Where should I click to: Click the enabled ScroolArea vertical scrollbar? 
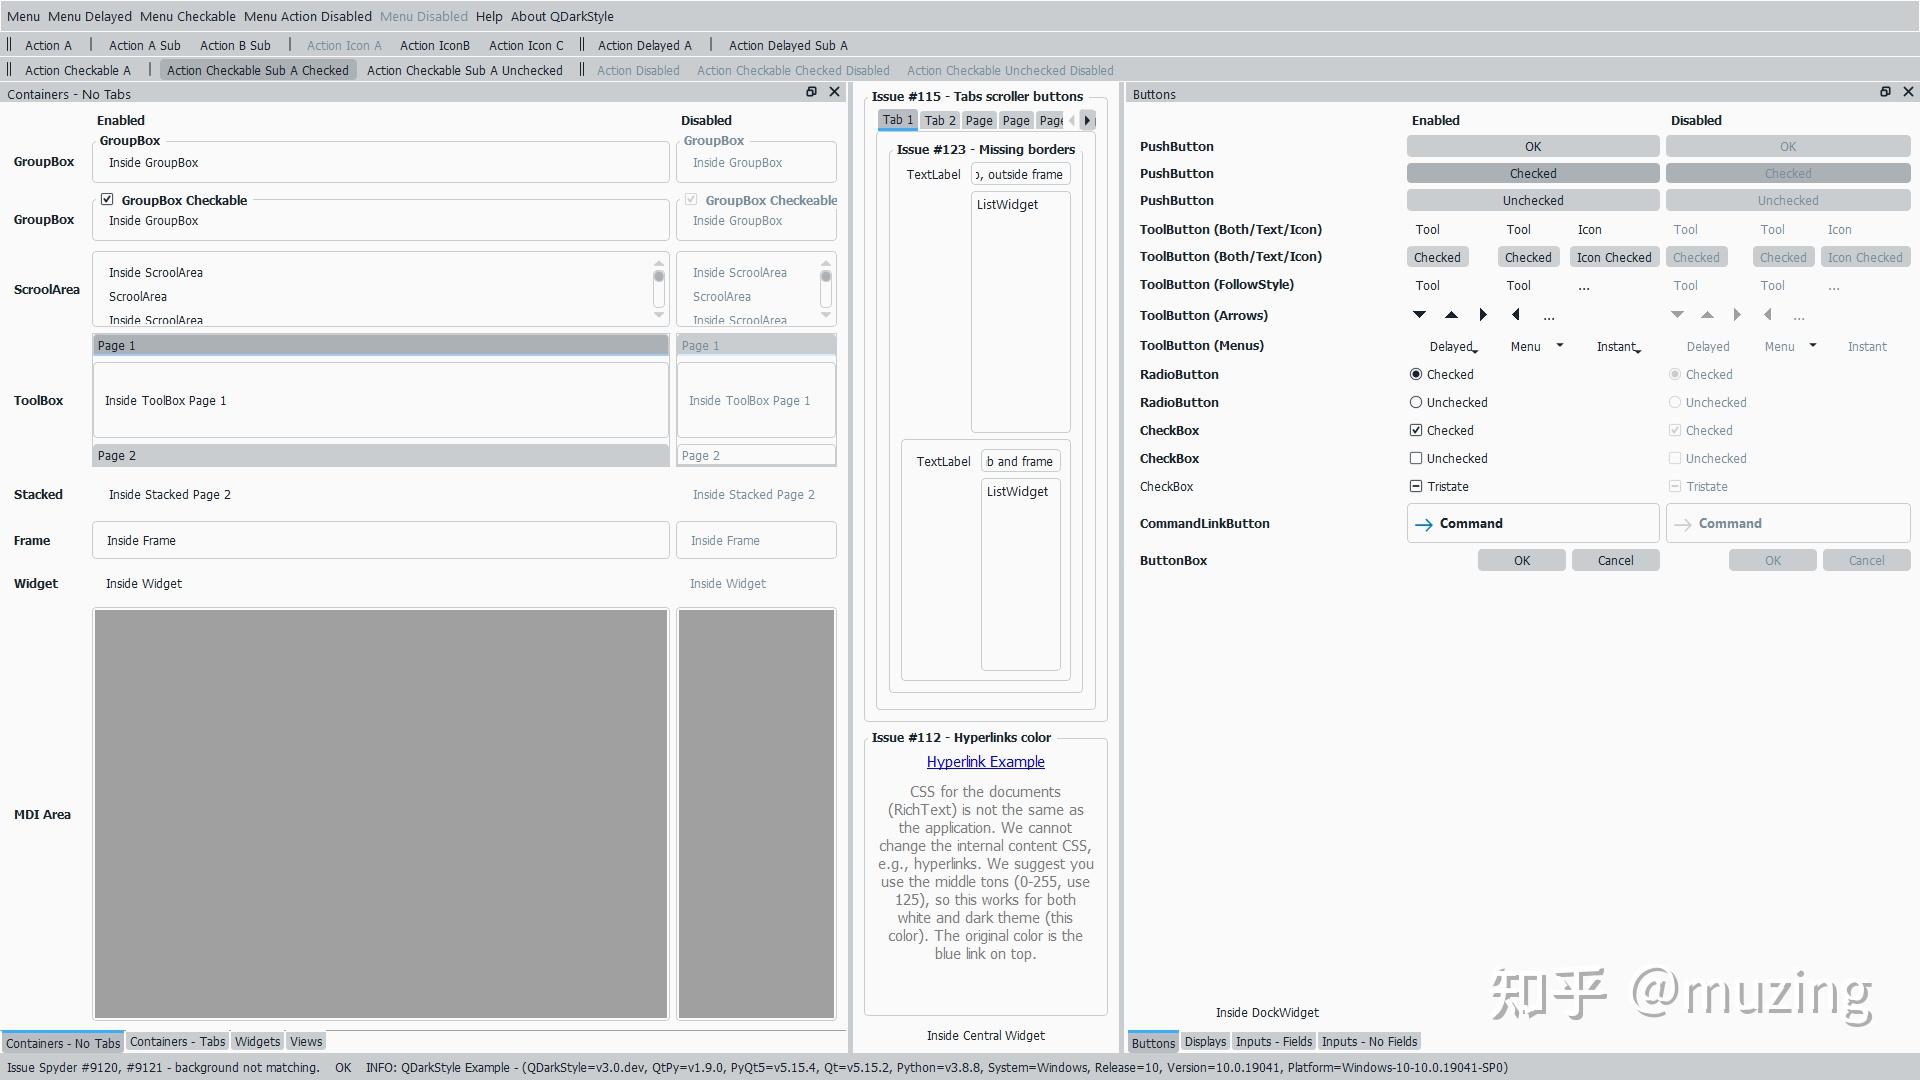[658, 290]
